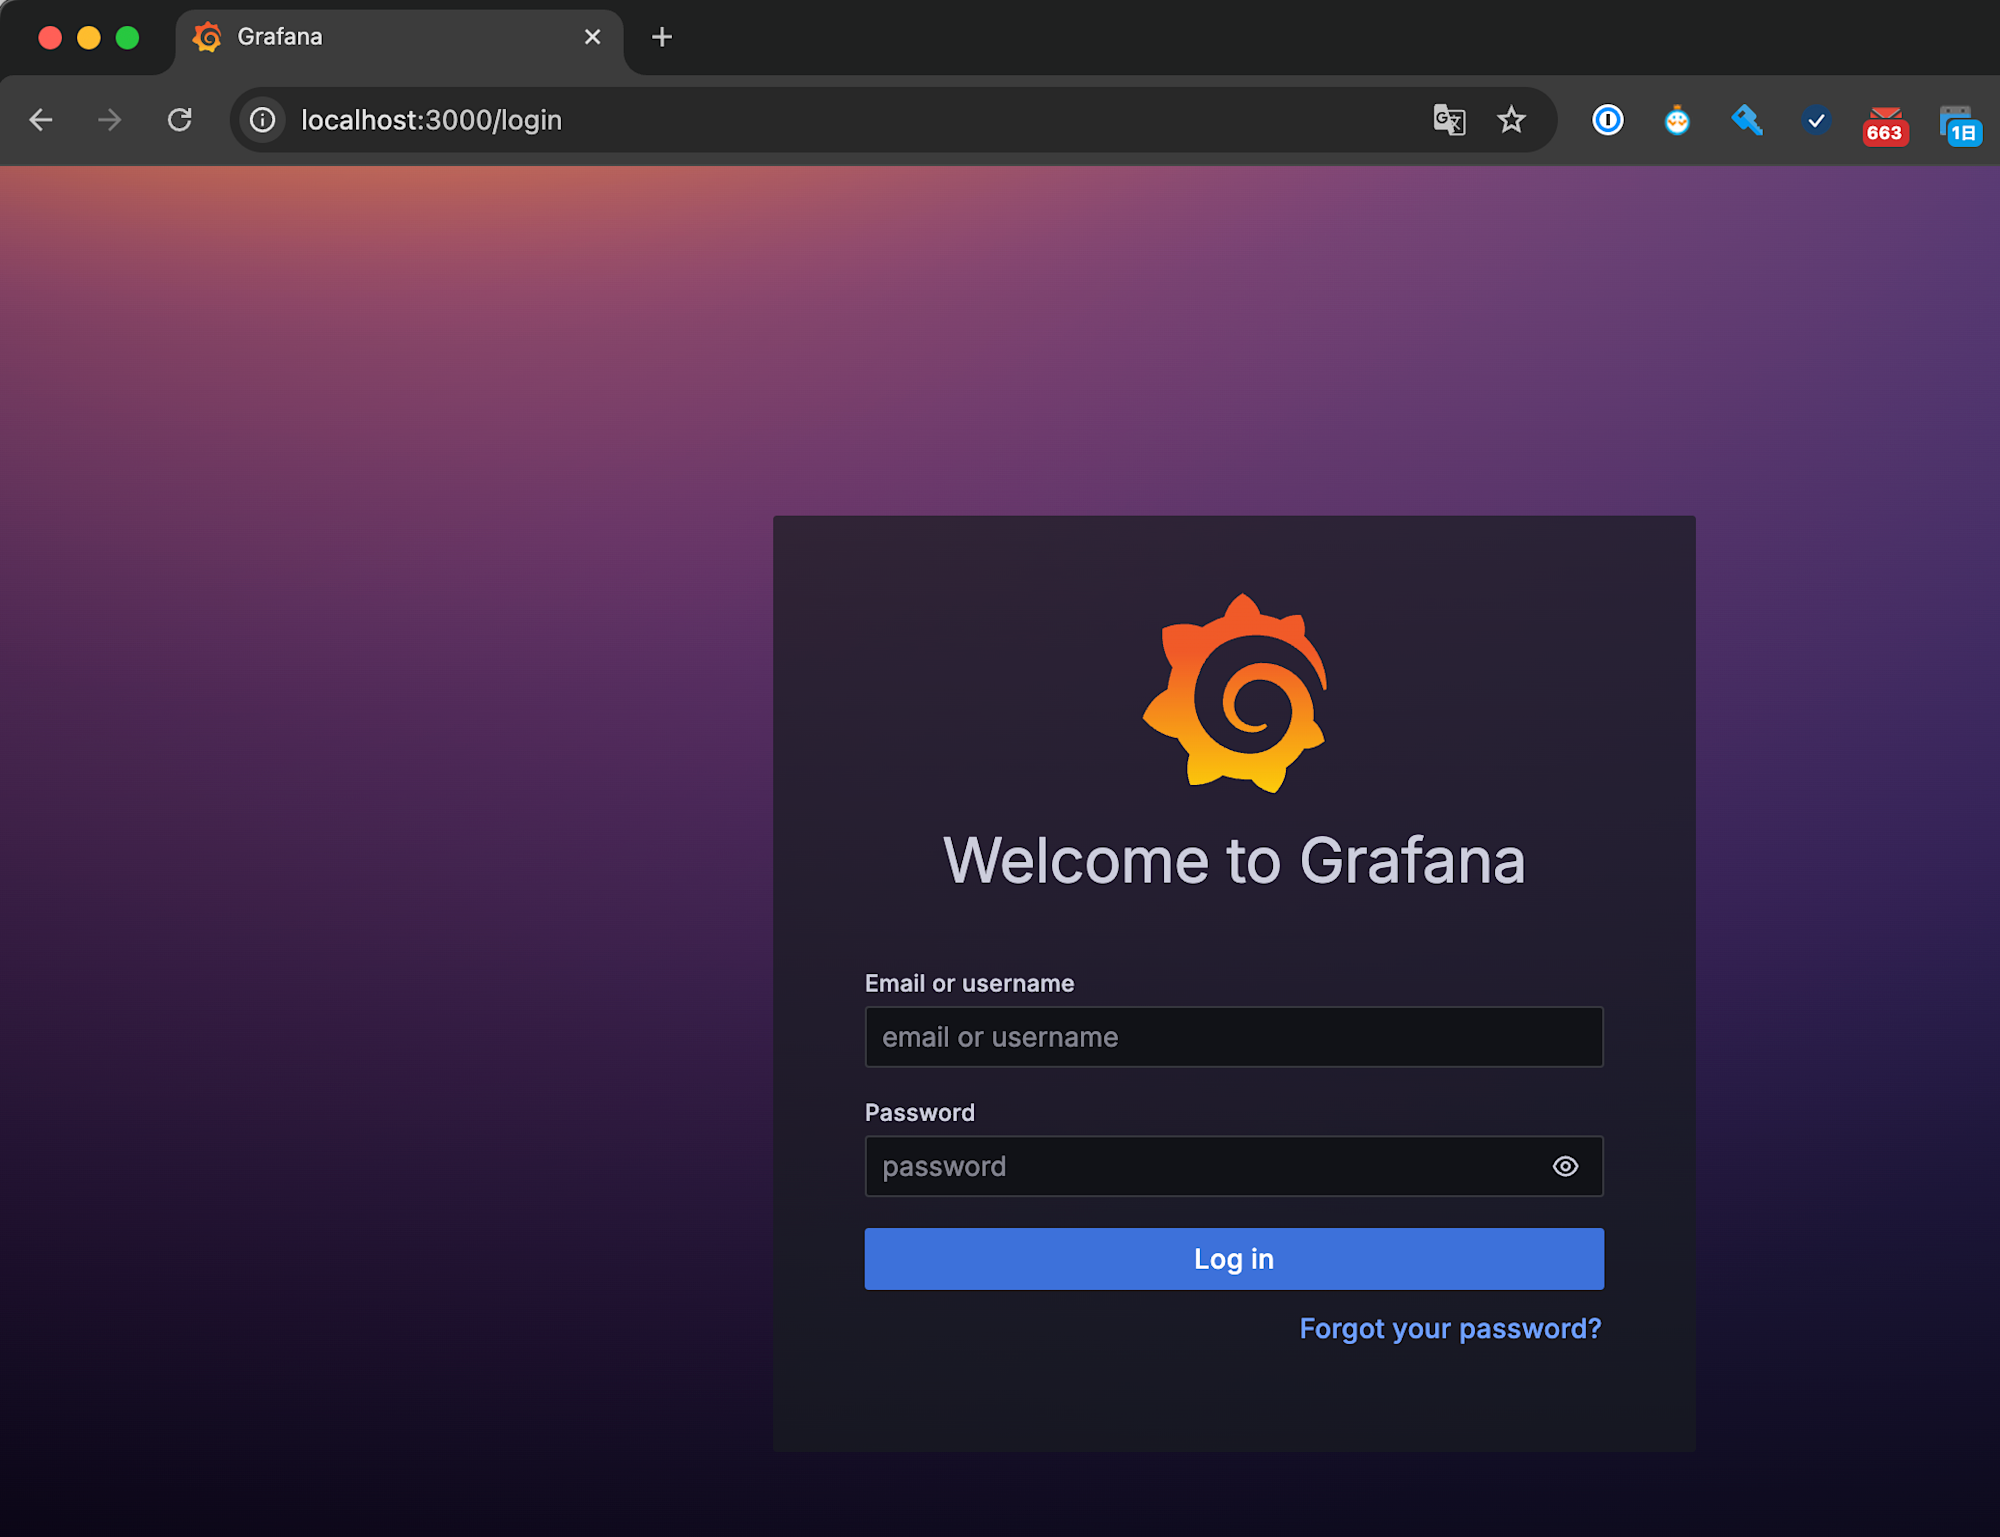
Task: Show password with the eye icon
Action: [1565, 1166]
